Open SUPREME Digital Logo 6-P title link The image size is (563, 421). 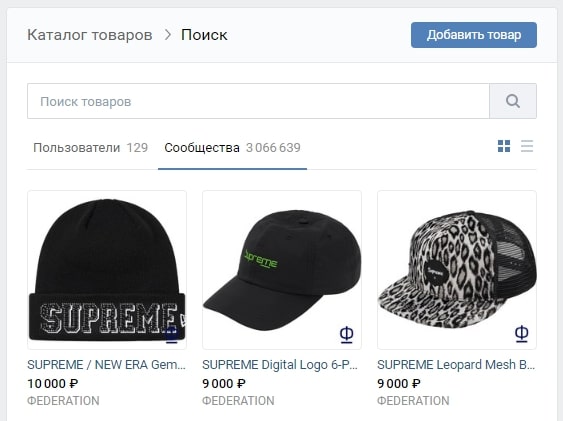coord(280,365)
